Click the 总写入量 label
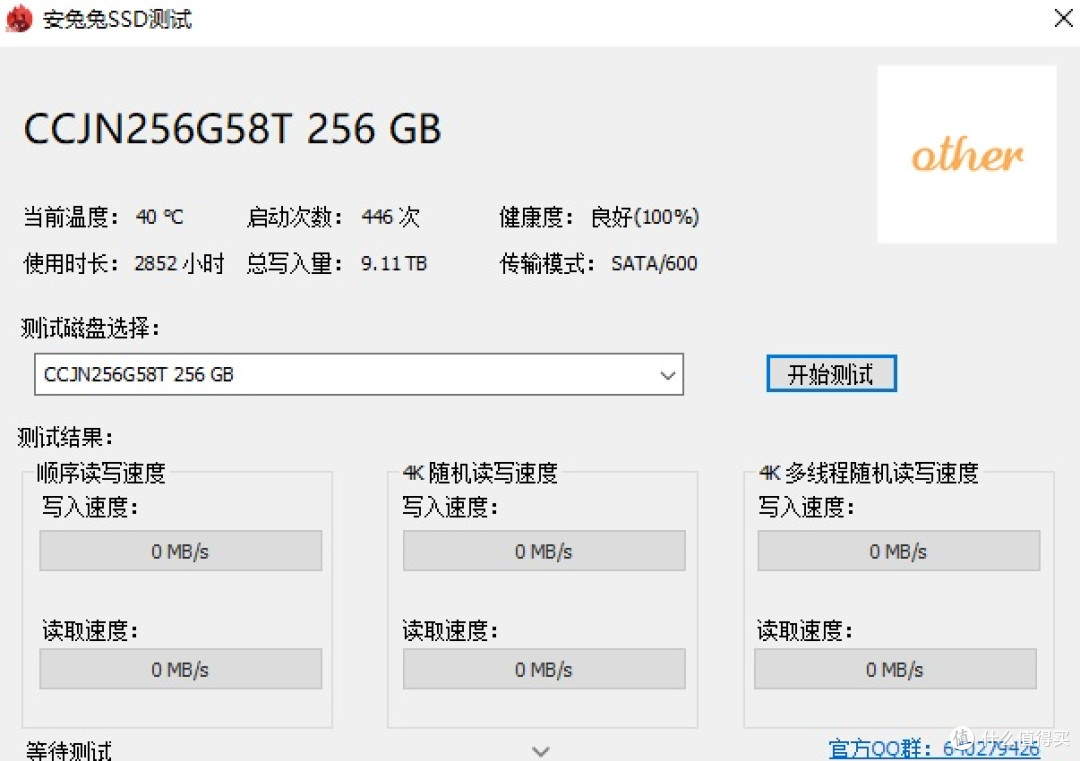Screen dimensions: 1080x761 [x=294, y=264]
